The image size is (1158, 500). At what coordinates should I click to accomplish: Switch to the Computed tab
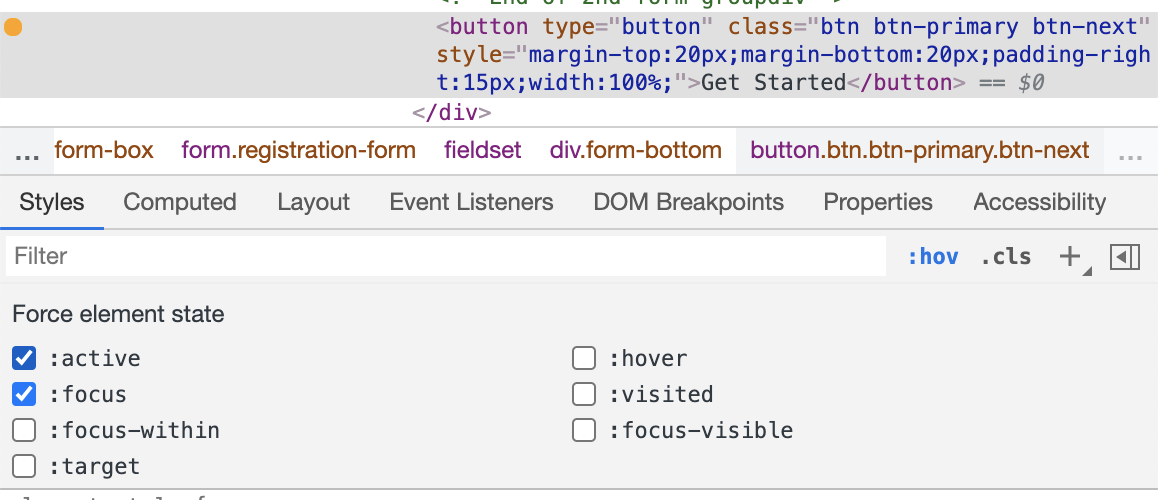(x=180, y=202)
